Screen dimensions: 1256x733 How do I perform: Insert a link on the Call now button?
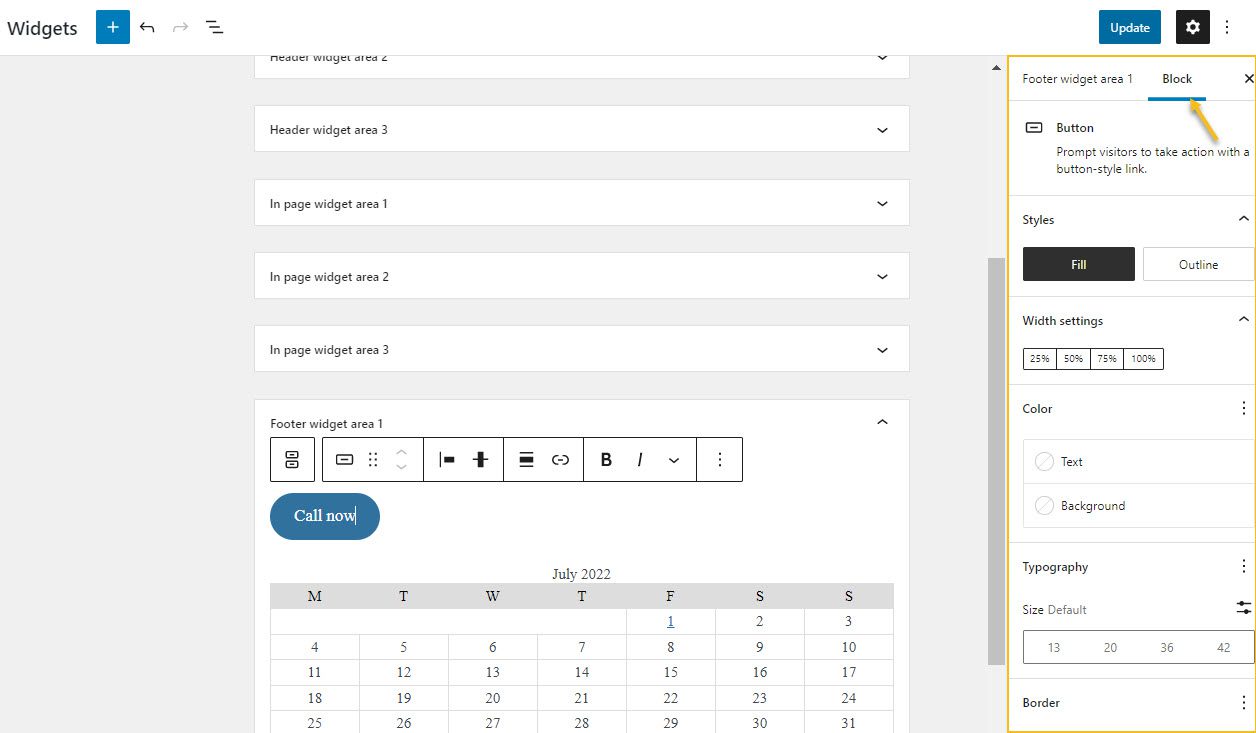tap(560, 459)
